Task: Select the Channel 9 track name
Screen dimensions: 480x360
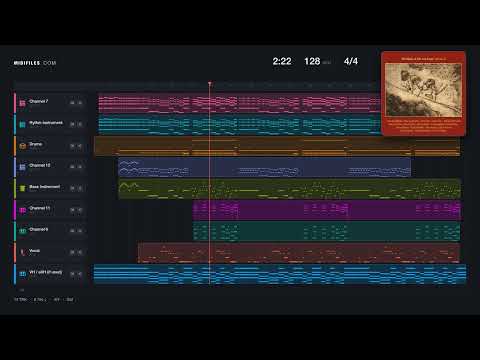Action: 39,229
